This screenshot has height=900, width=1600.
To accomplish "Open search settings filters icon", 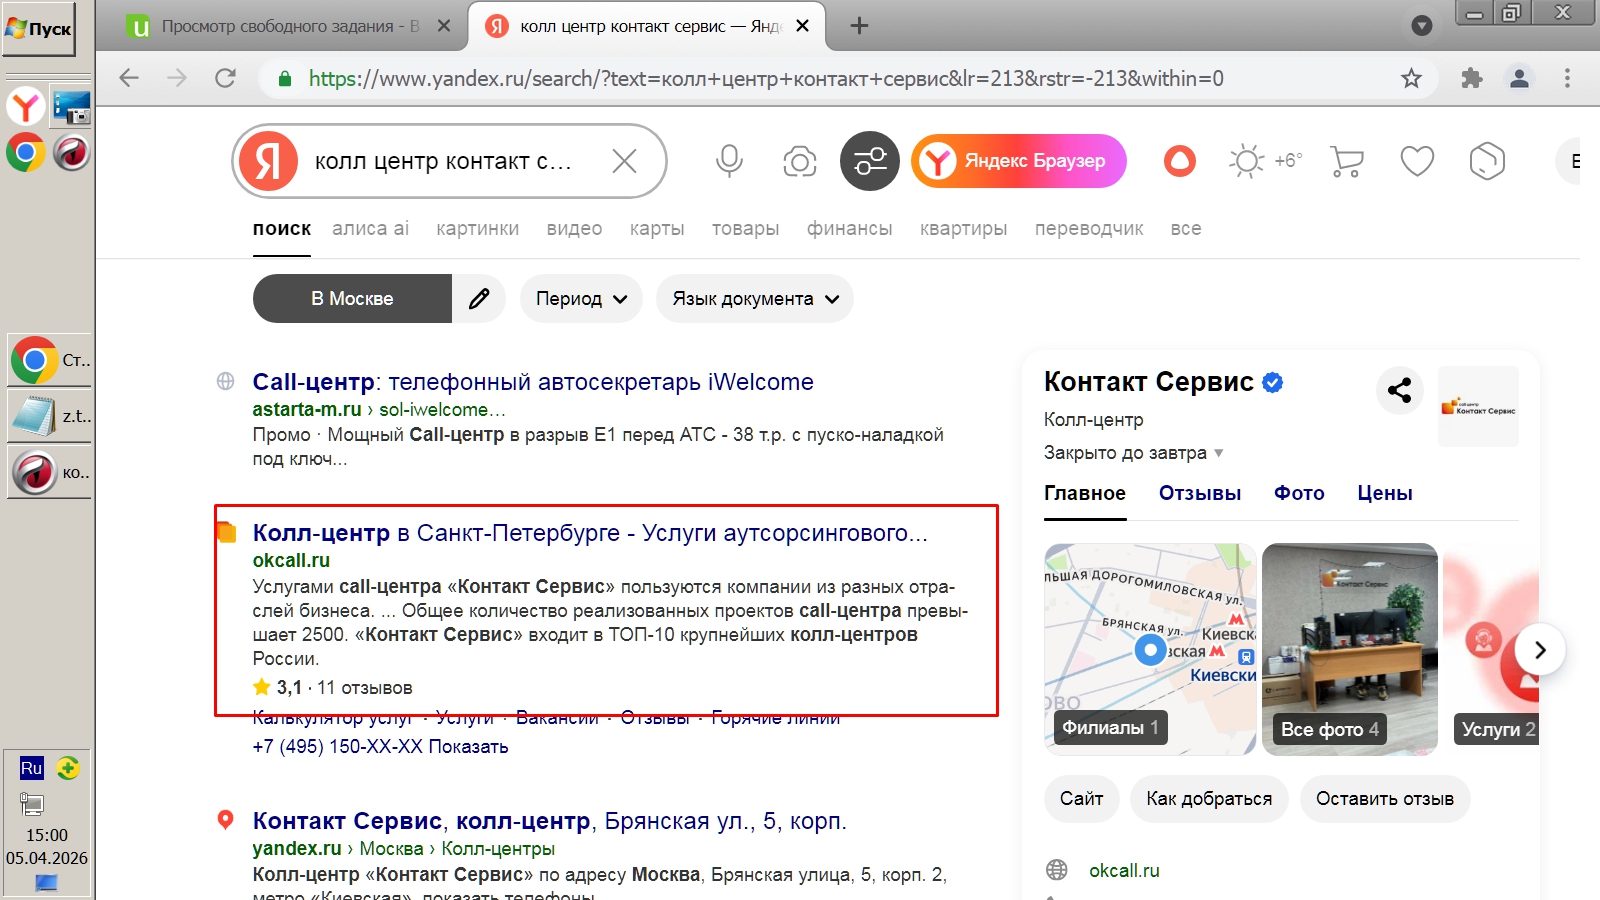I will (x=870, y=161).
